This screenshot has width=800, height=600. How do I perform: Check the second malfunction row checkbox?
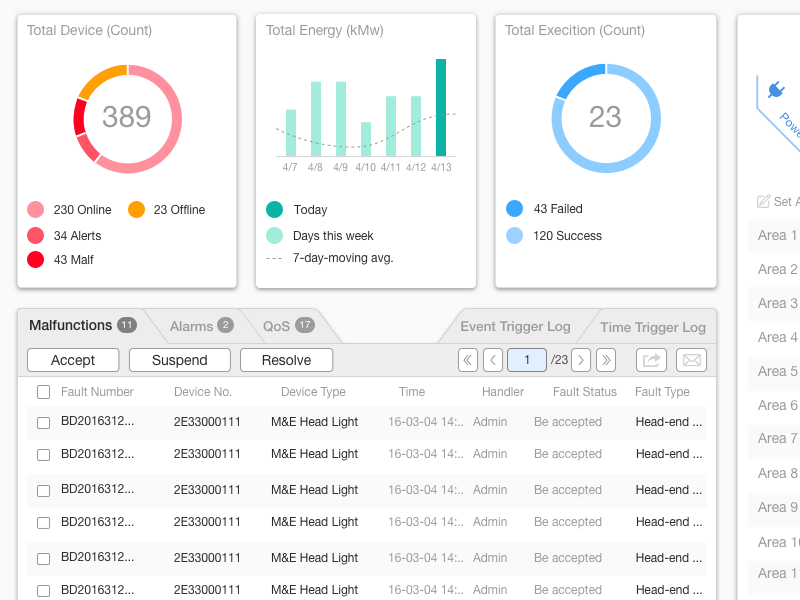44,455
